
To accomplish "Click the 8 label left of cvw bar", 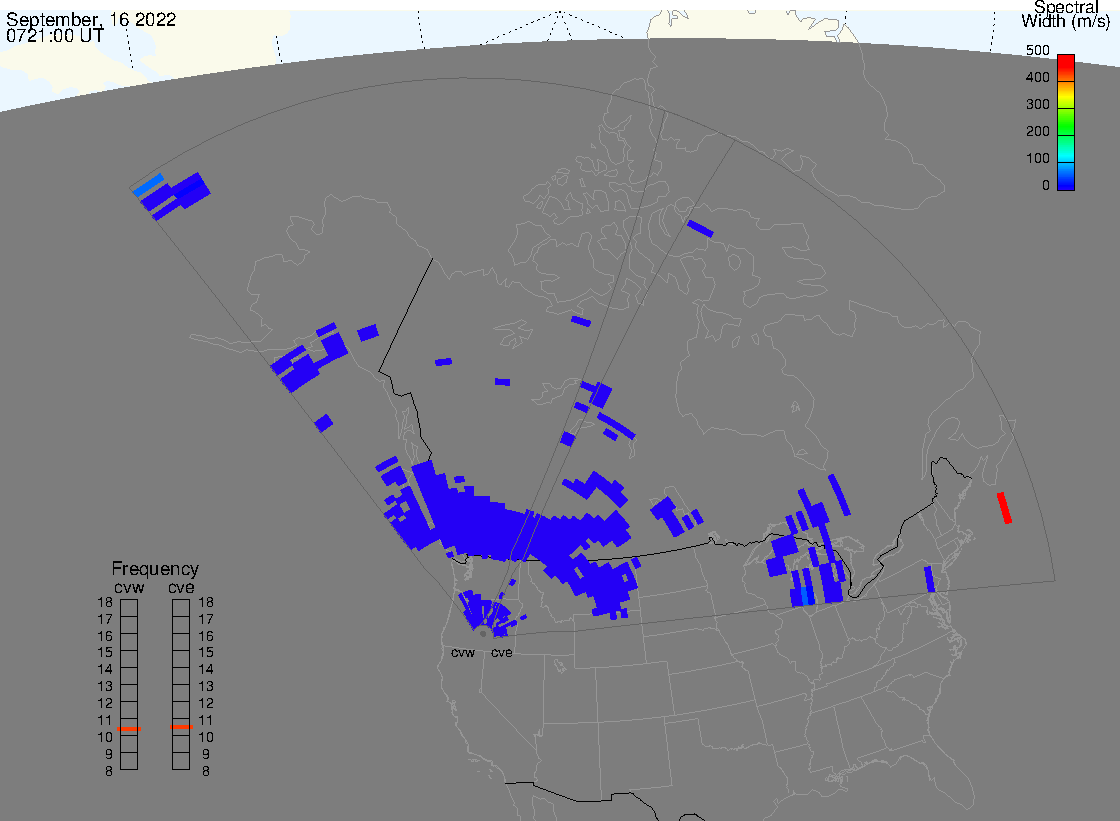I will (x=109, y=771).
